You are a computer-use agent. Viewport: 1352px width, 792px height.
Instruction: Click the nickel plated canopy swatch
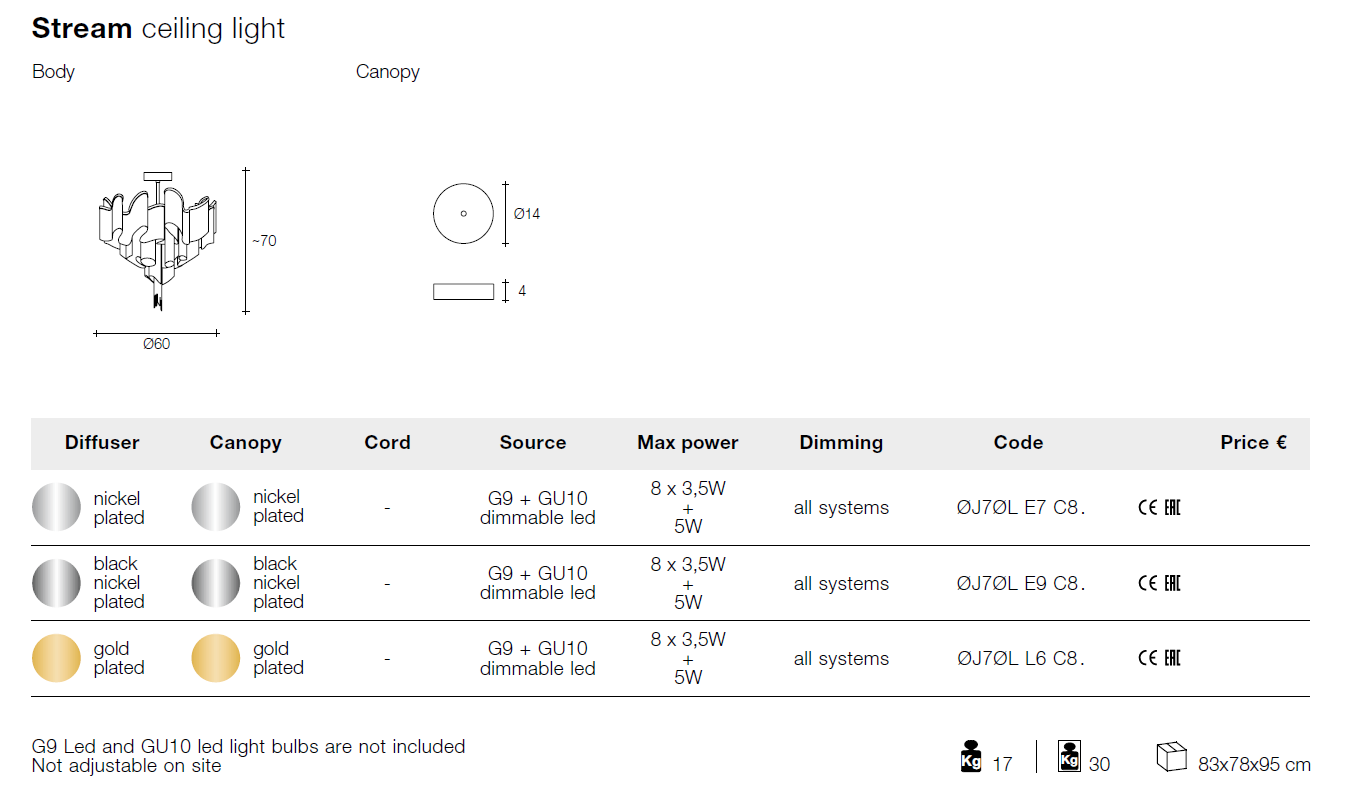216,507
